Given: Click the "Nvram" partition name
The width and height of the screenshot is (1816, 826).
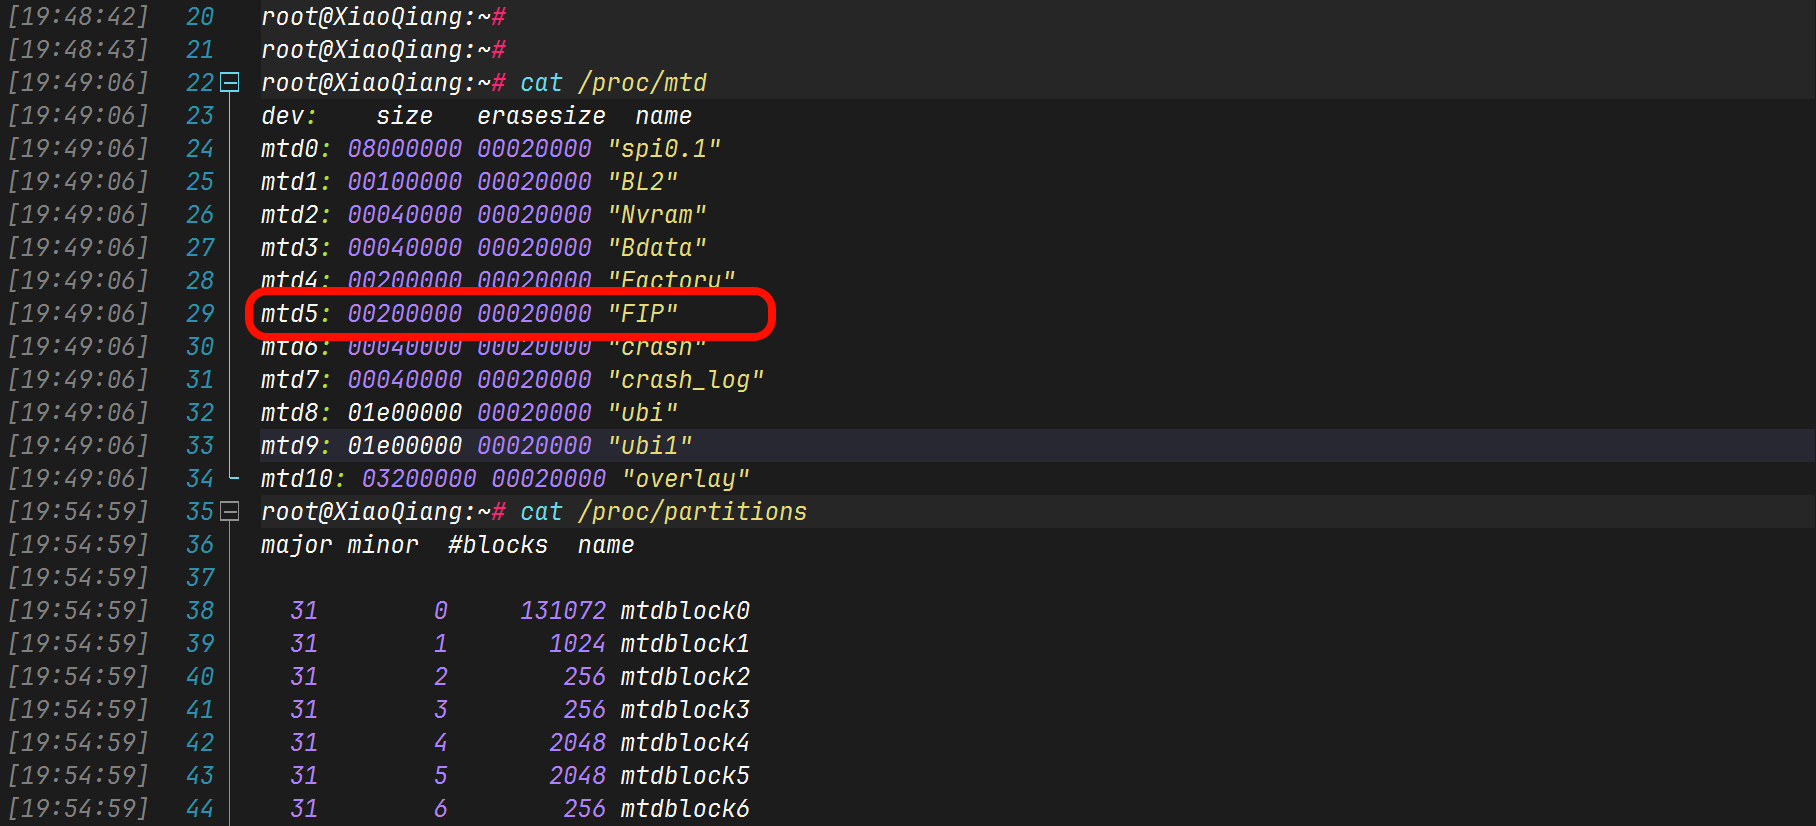Looking at the screenshot, I should tap(657, 215).
